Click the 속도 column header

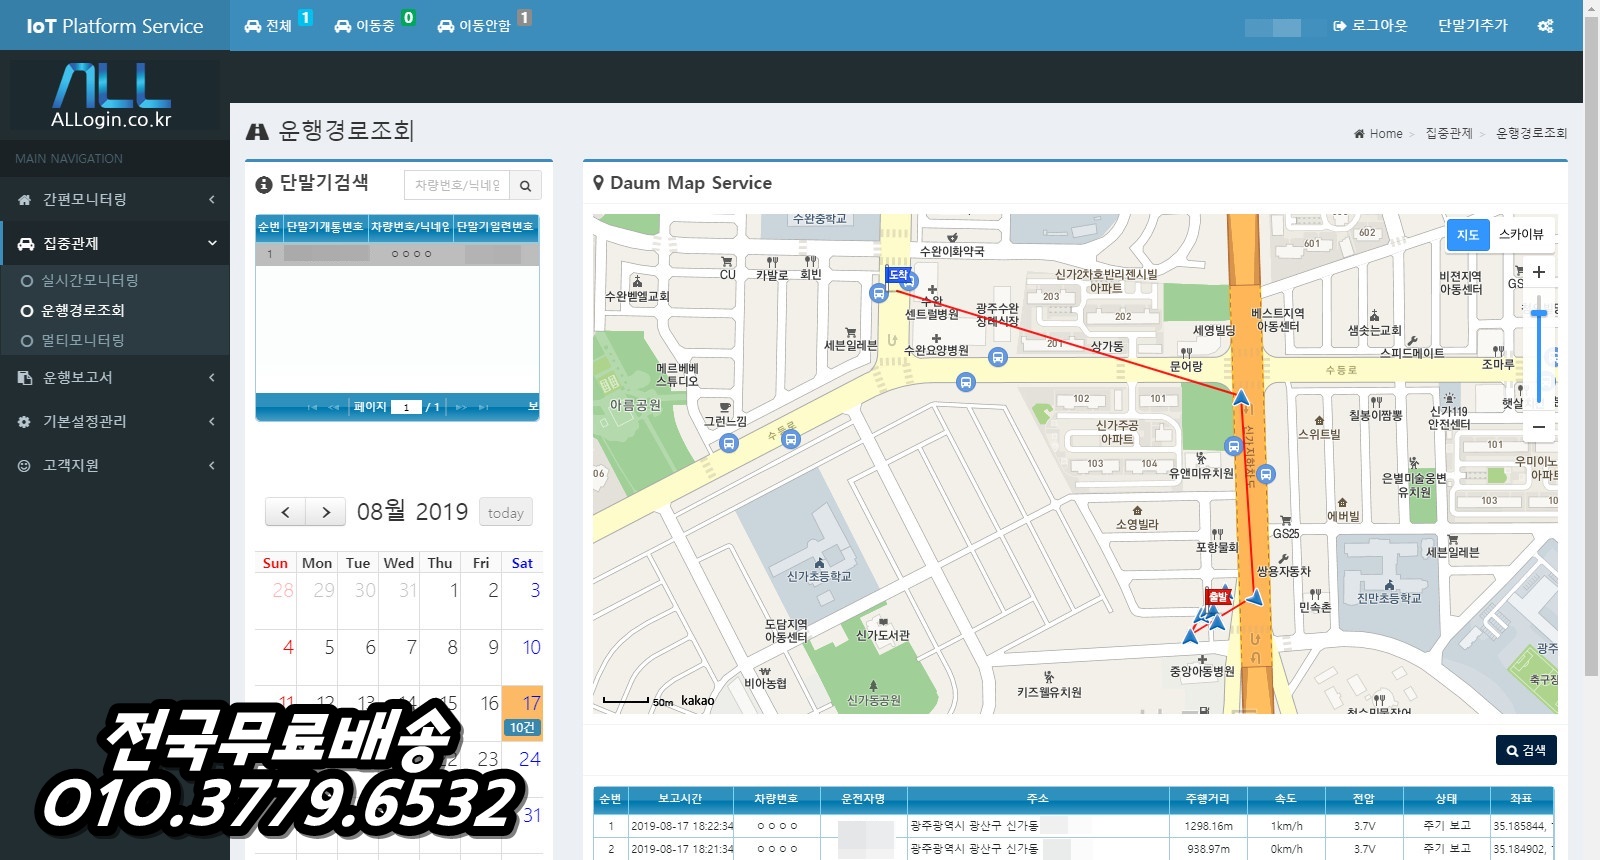pyautogui.click(x=1286, y=799)
